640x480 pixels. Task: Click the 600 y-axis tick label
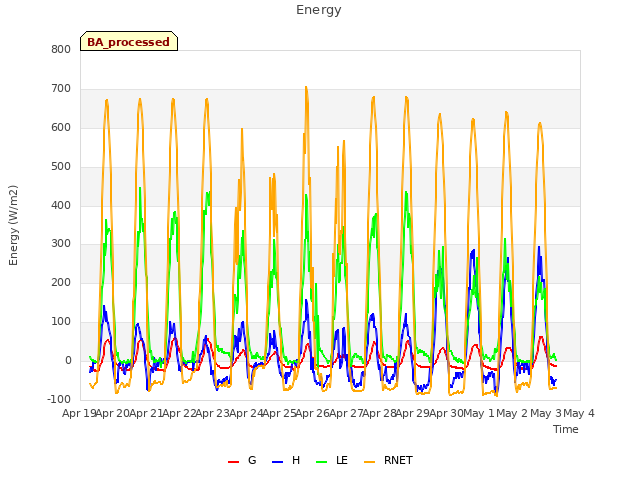pos(61,128)
